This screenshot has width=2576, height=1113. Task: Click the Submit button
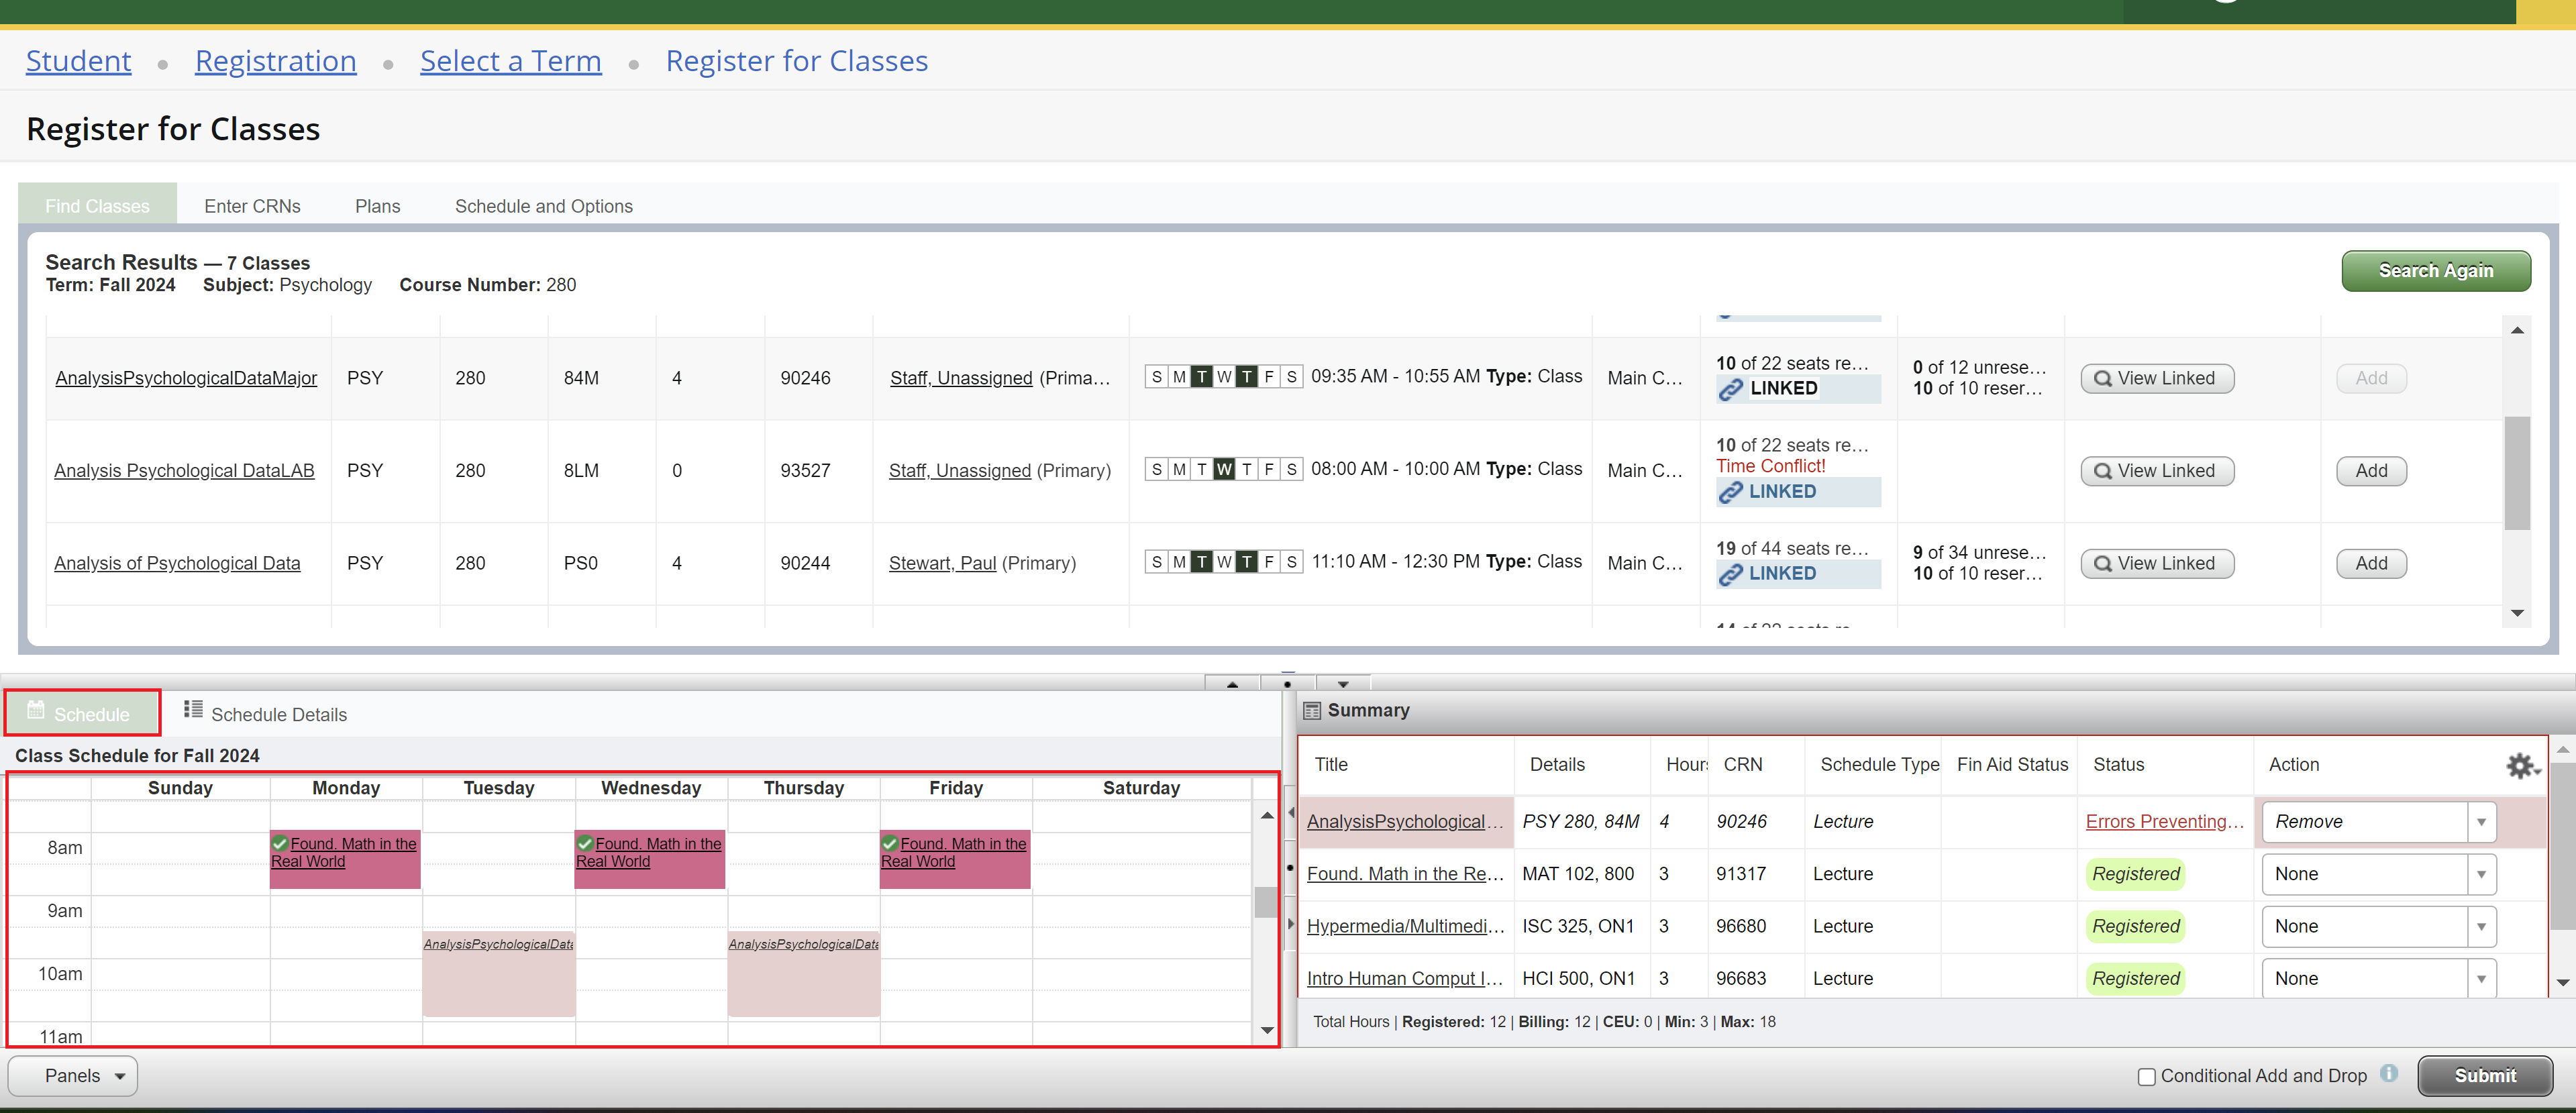(2484, 1076)
